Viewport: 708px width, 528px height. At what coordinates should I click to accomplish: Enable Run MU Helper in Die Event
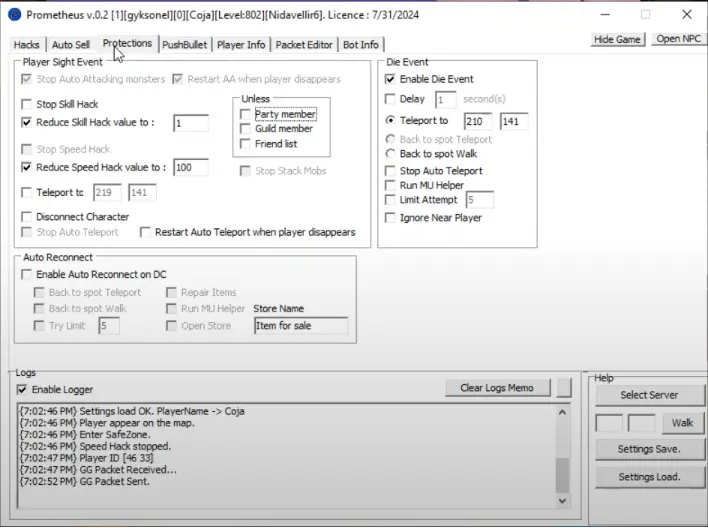click(390, 185)
